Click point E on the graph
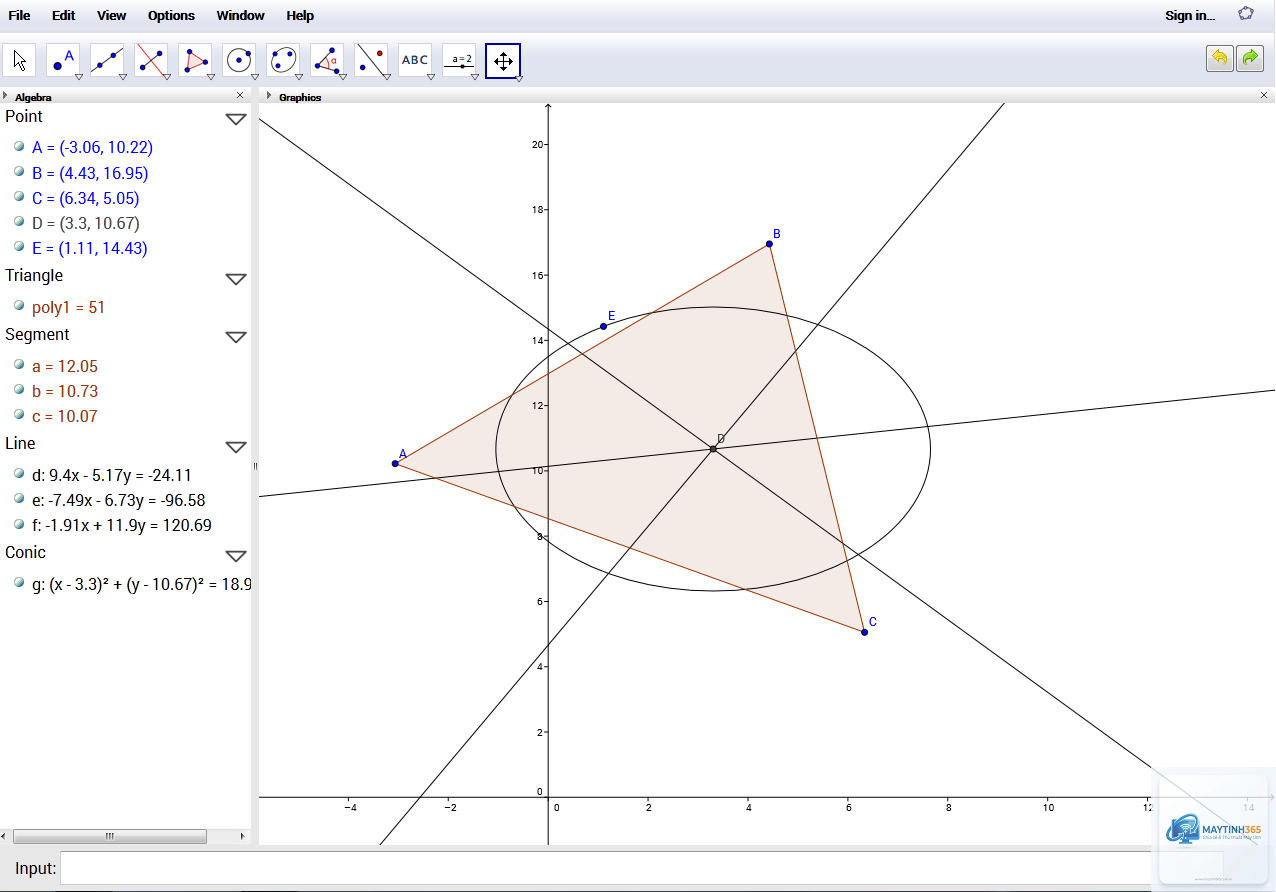This screenshot has width=1276, height=892. [603, 326]
